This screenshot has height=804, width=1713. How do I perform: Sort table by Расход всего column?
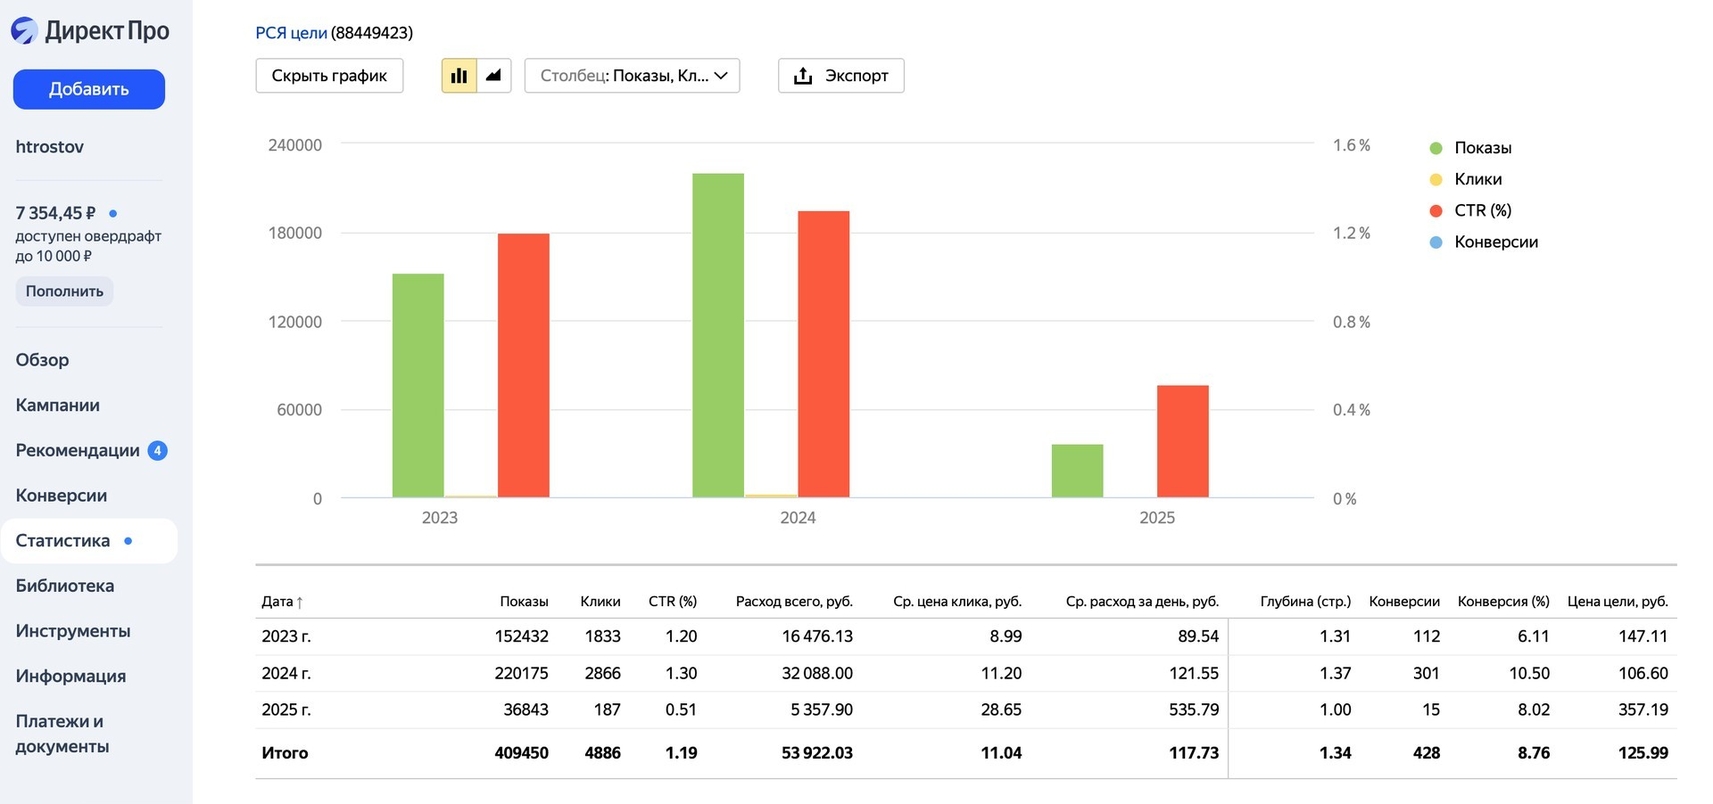(x=794, y=601)
